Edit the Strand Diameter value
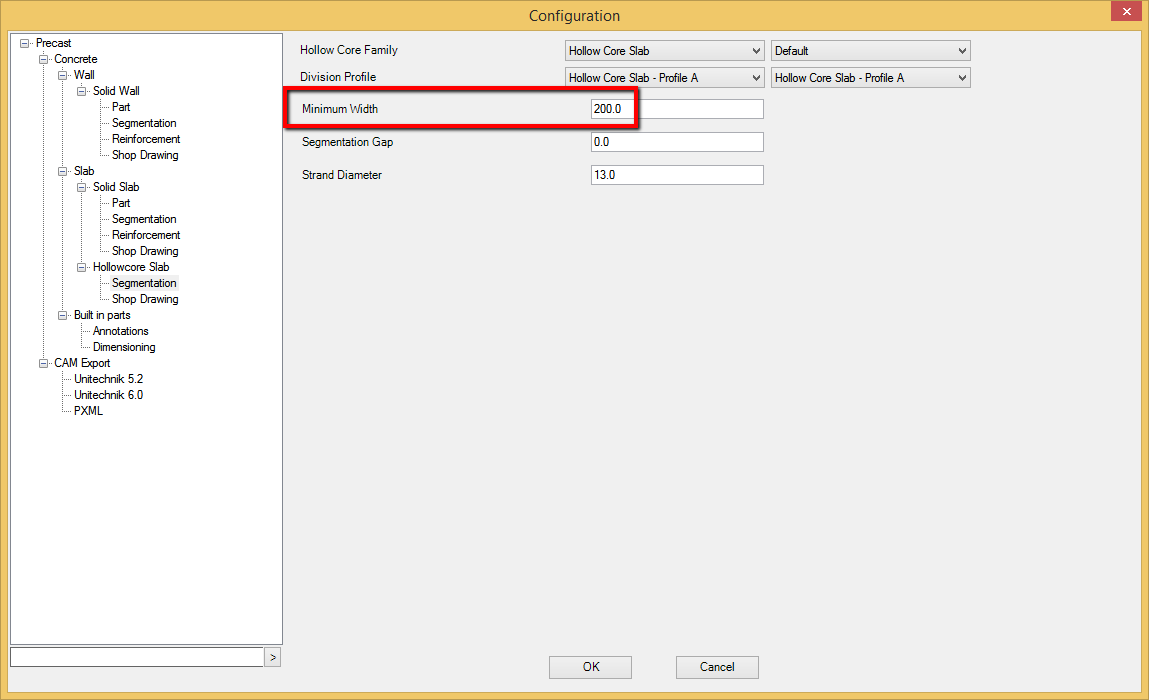This screenshot has width=1149, height=700. (x=677, y=174)
